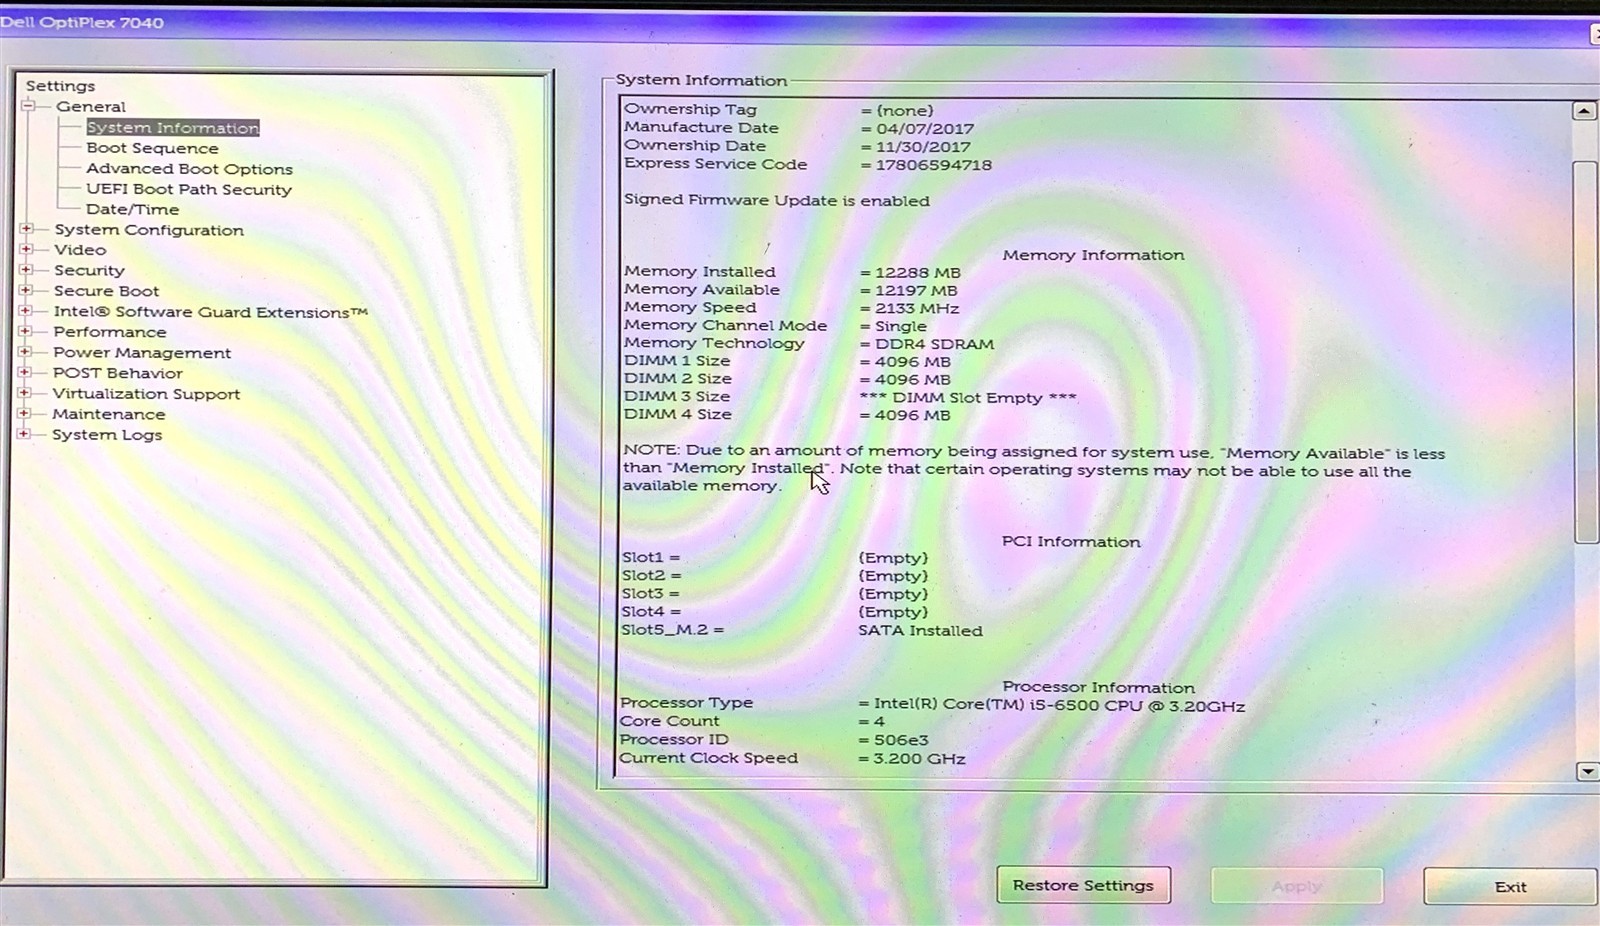The width and height of the screenshot is (1600, 926).
Task: Expand the System Logs category
Action: [27, 434]
